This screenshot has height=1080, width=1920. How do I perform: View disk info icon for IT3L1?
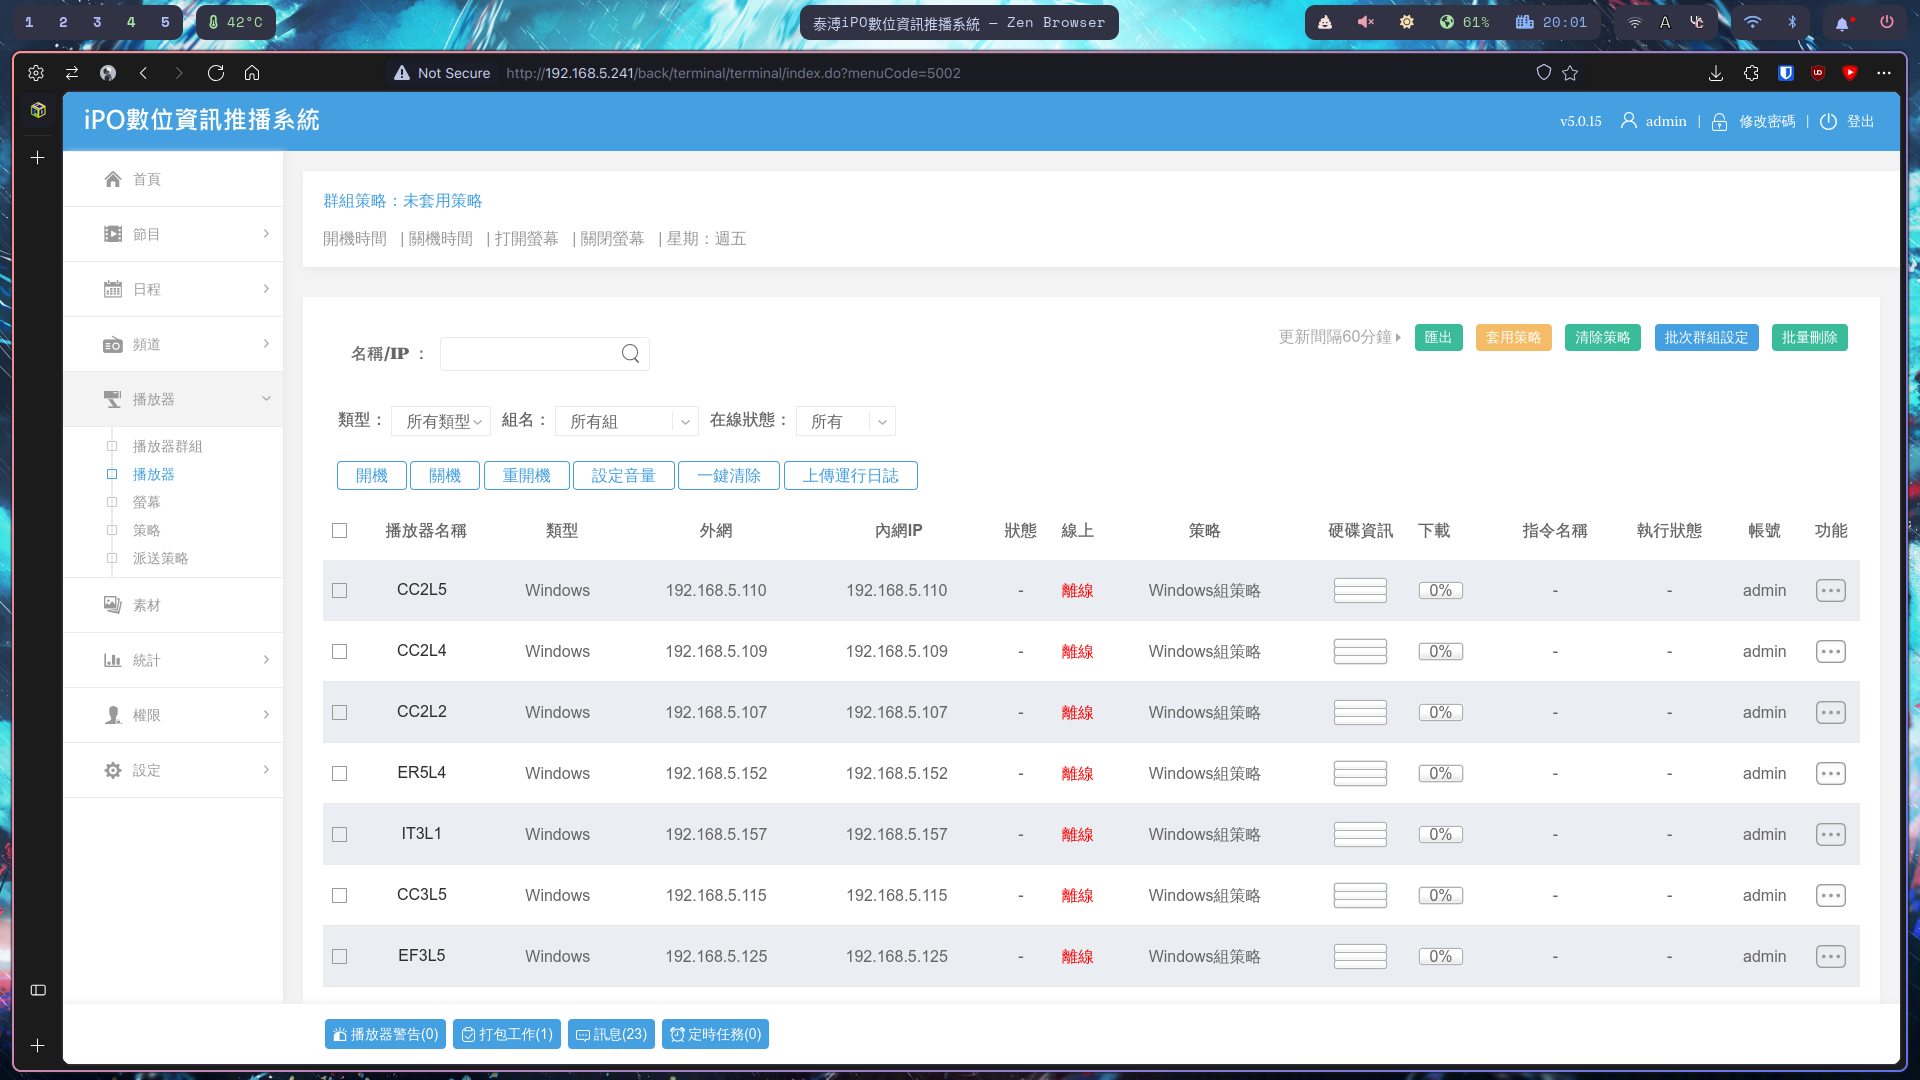click(x=1360, y=834)
